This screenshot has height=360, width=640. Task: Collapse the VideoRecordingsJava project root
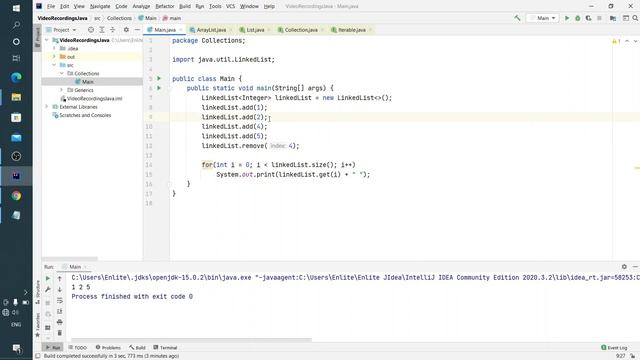coord(47,40)
